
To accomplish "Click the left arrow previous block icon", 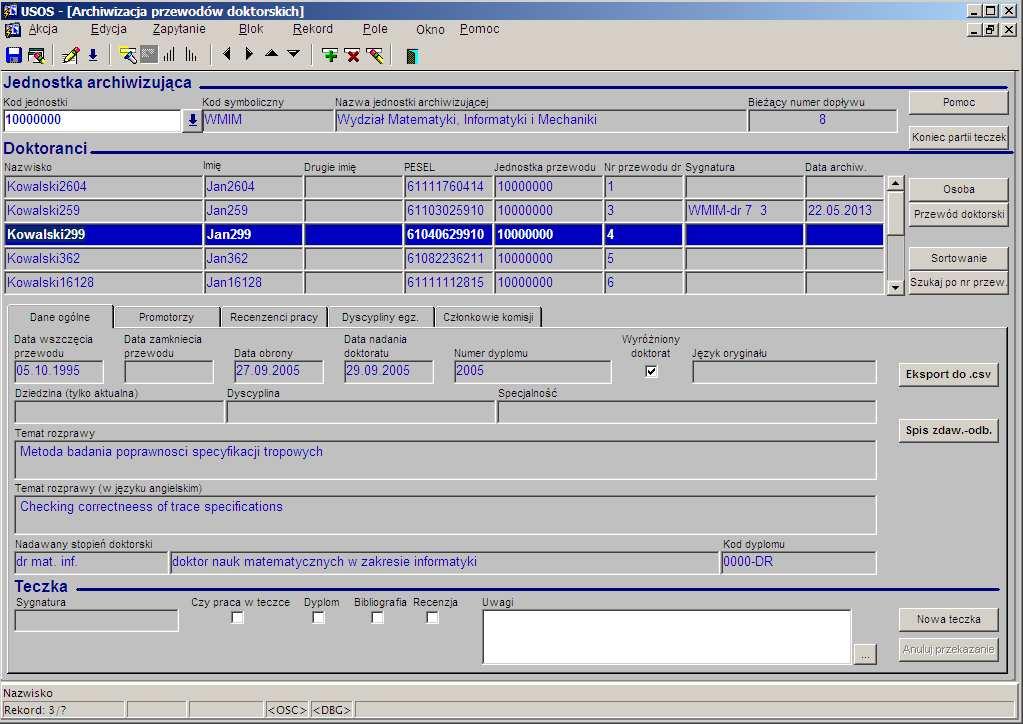I will click(226, 54).
